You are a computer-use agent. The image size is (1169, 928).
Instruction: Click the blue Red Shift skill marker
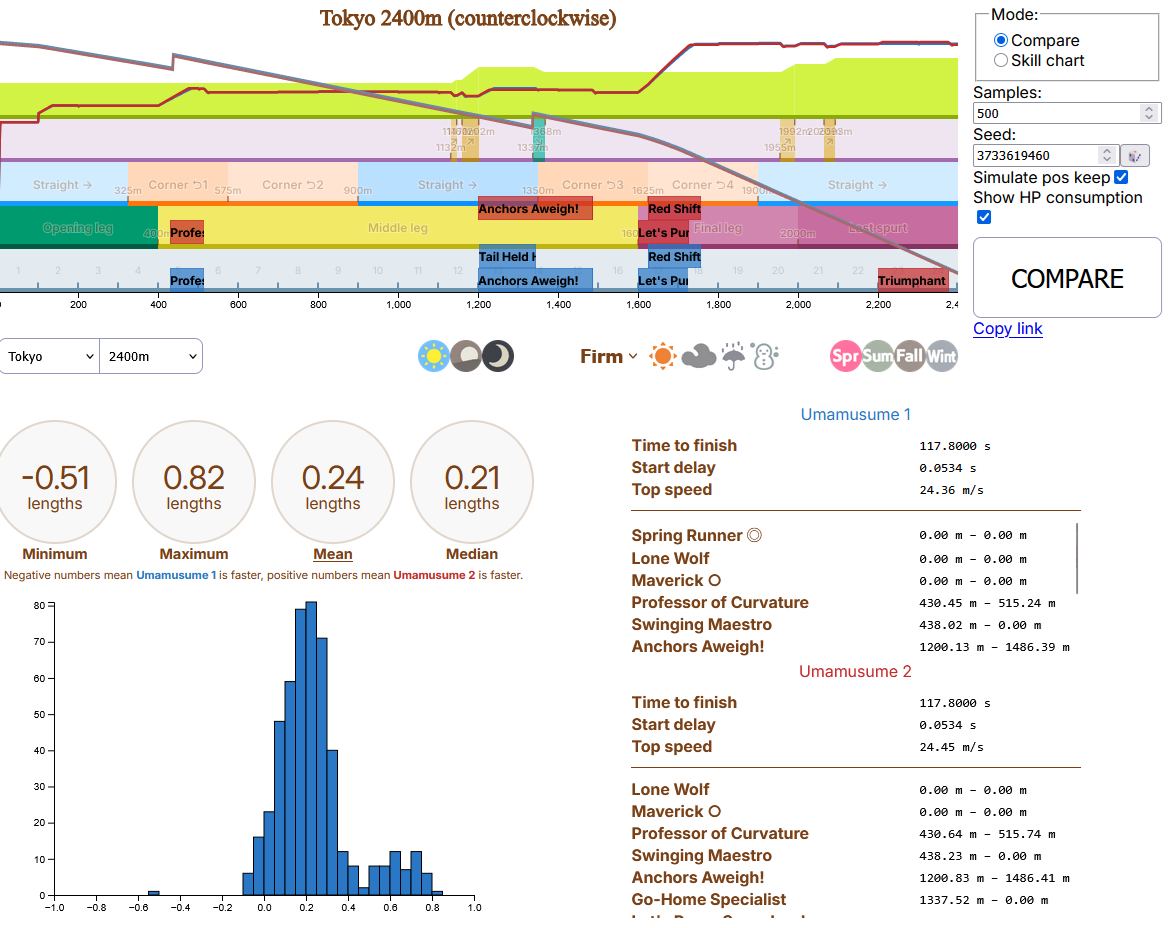tap(674, 256)
